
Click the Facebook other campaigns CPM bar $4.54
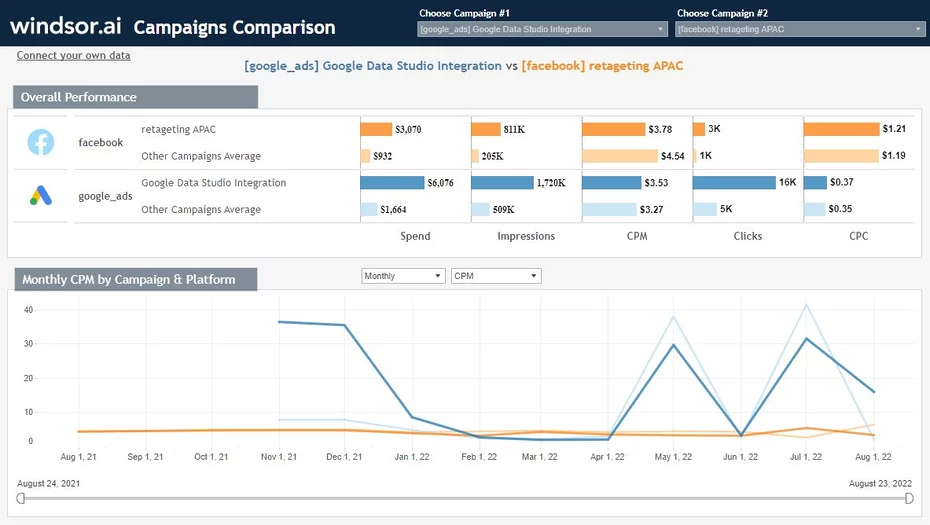[620, 156]
